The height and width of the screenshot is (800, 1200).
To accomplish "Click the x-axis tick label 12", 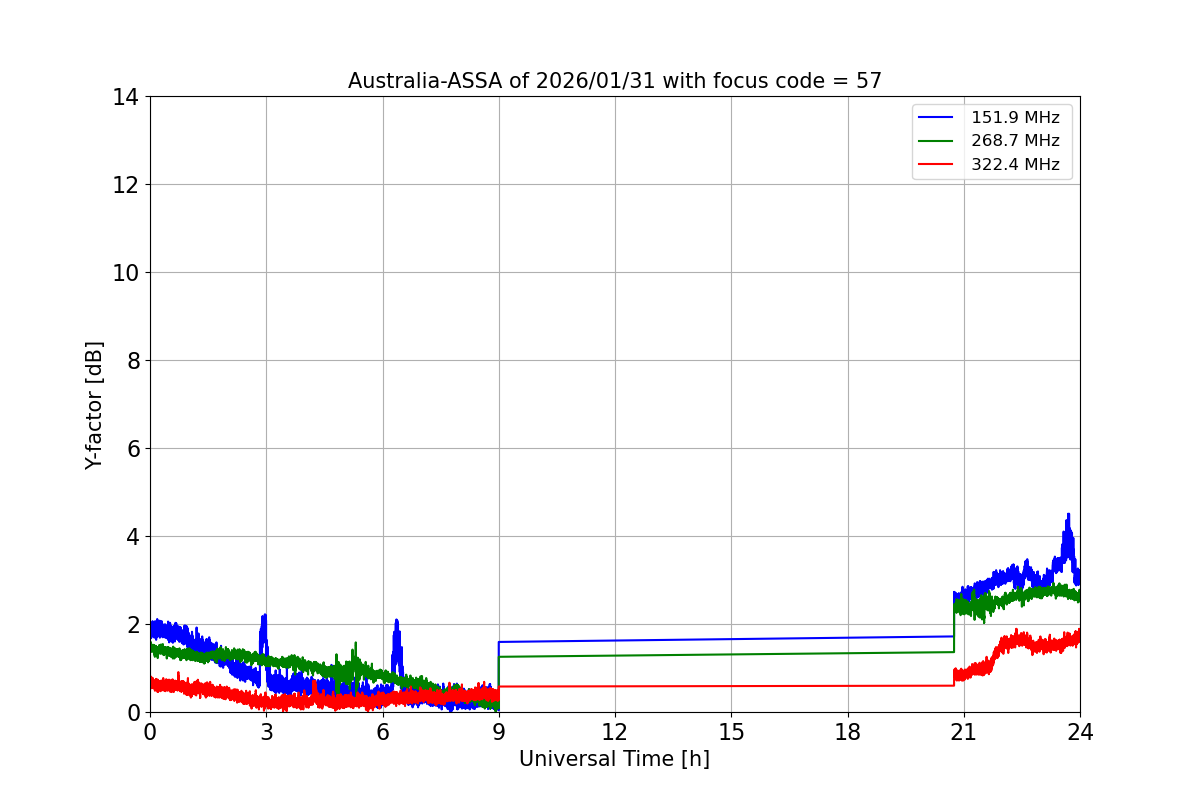I will coord(615,732).
